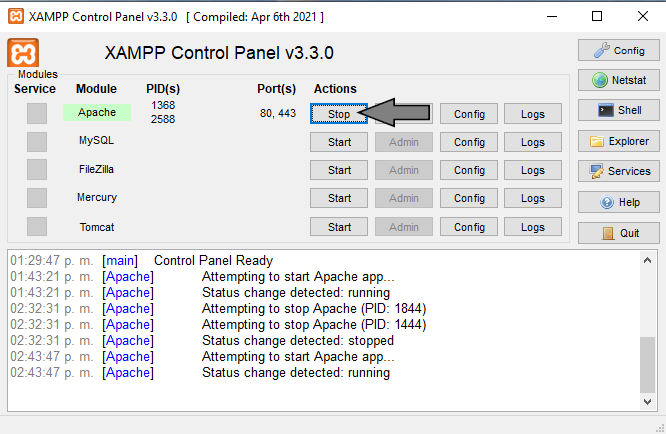Open the Apache Config menu
Image resolution: width=666 pixels, height=434 pixels.
pos(469,114)
